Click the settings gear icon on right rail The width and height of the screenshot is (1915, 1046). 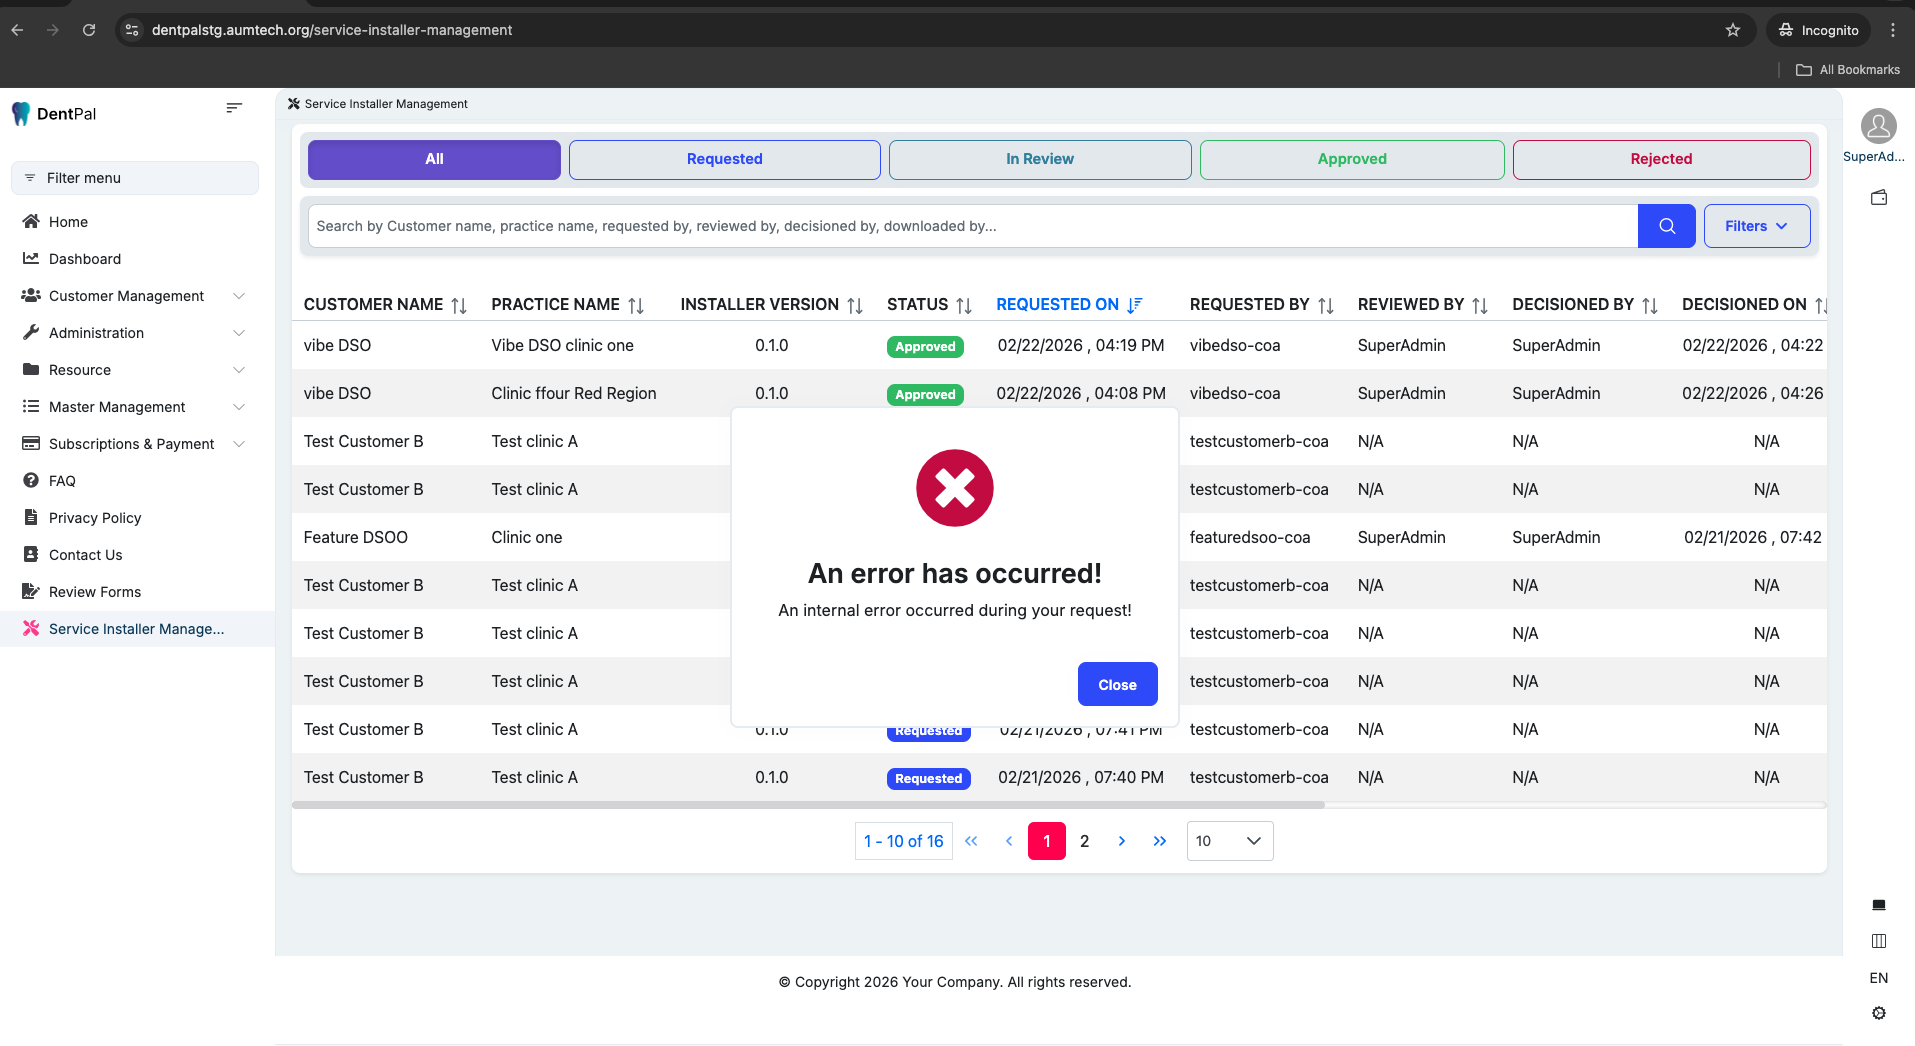click(x=1878, y=1013)
